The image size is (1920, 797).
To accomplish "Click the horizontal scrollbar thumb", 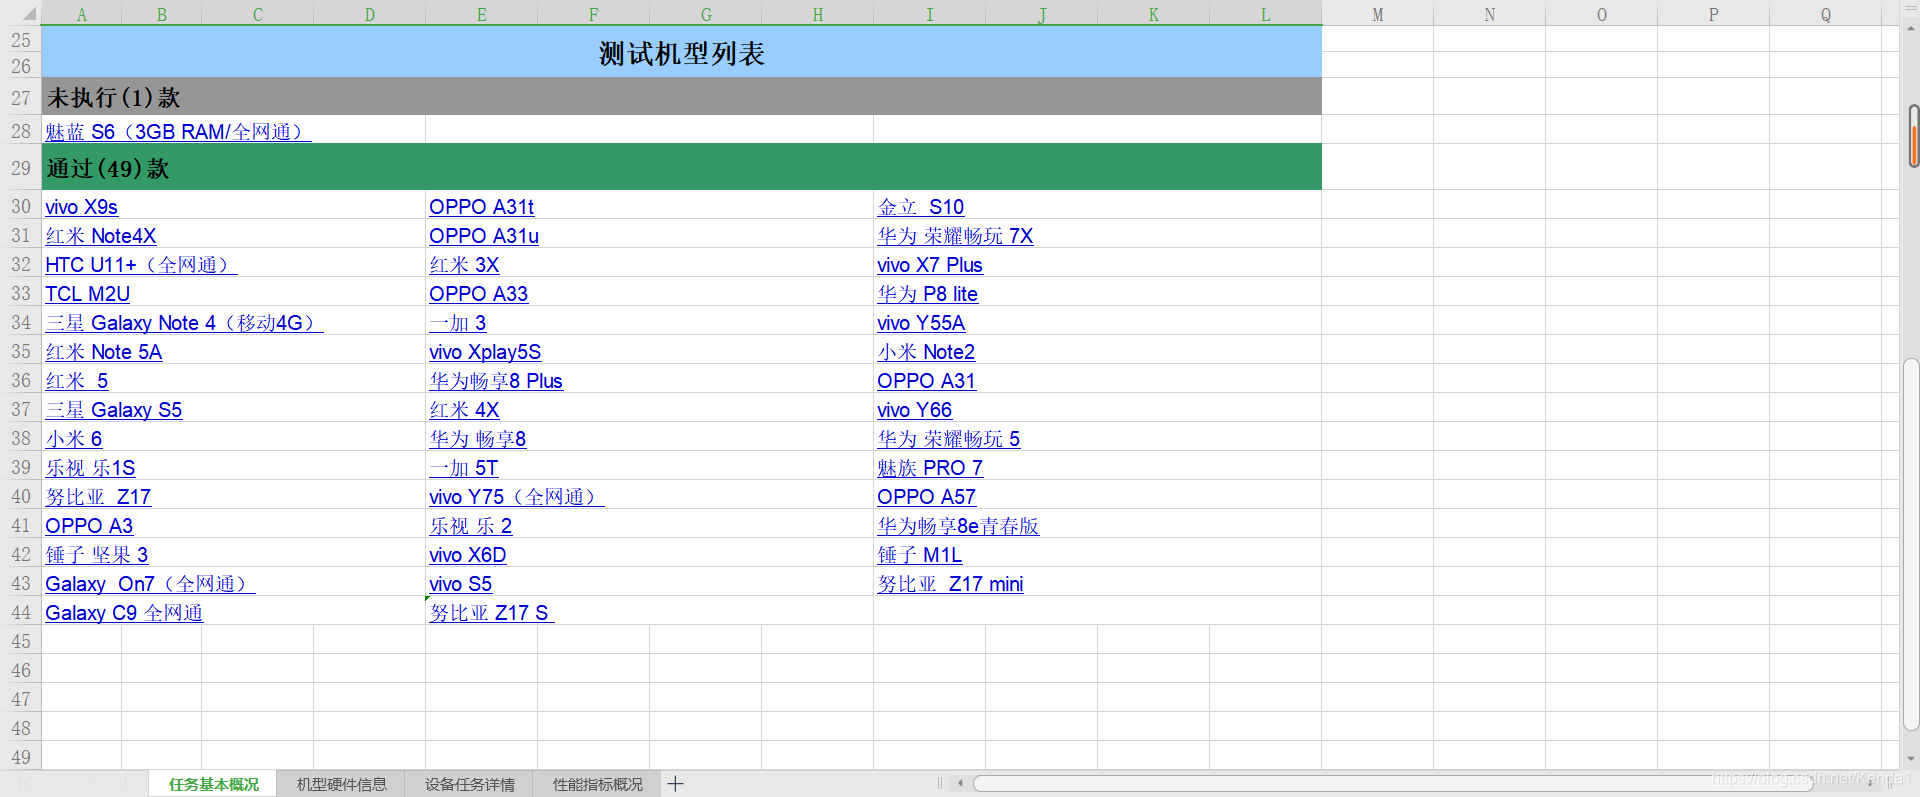I will click(1393, 784).
